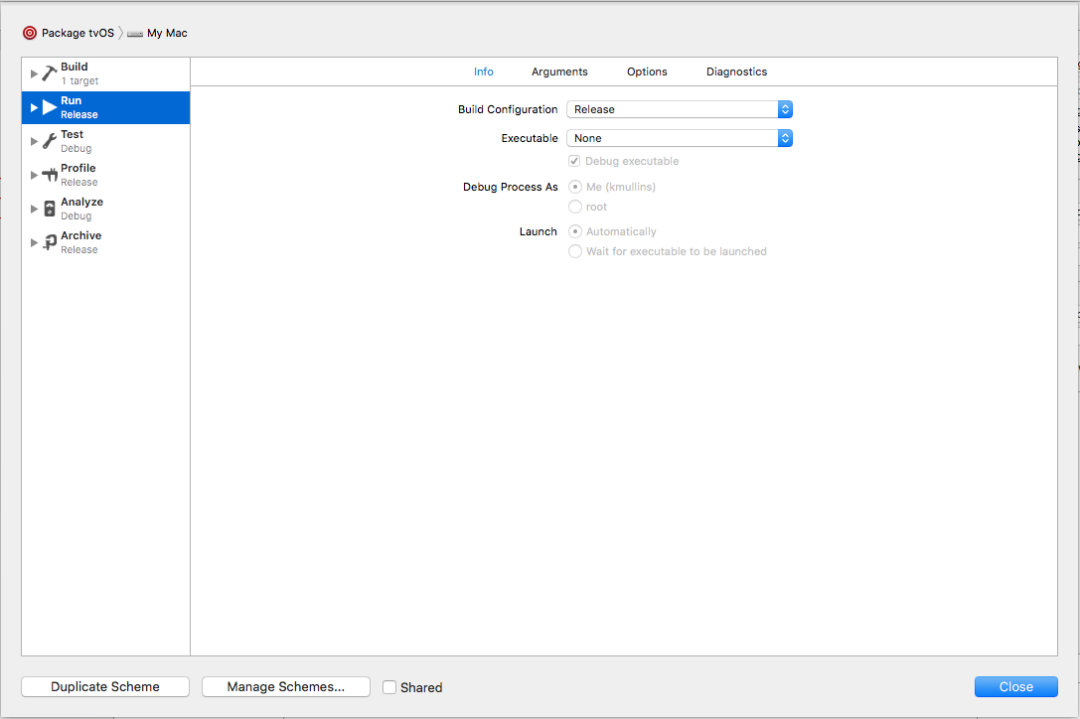Click the Archive box icon

[48, 241]
